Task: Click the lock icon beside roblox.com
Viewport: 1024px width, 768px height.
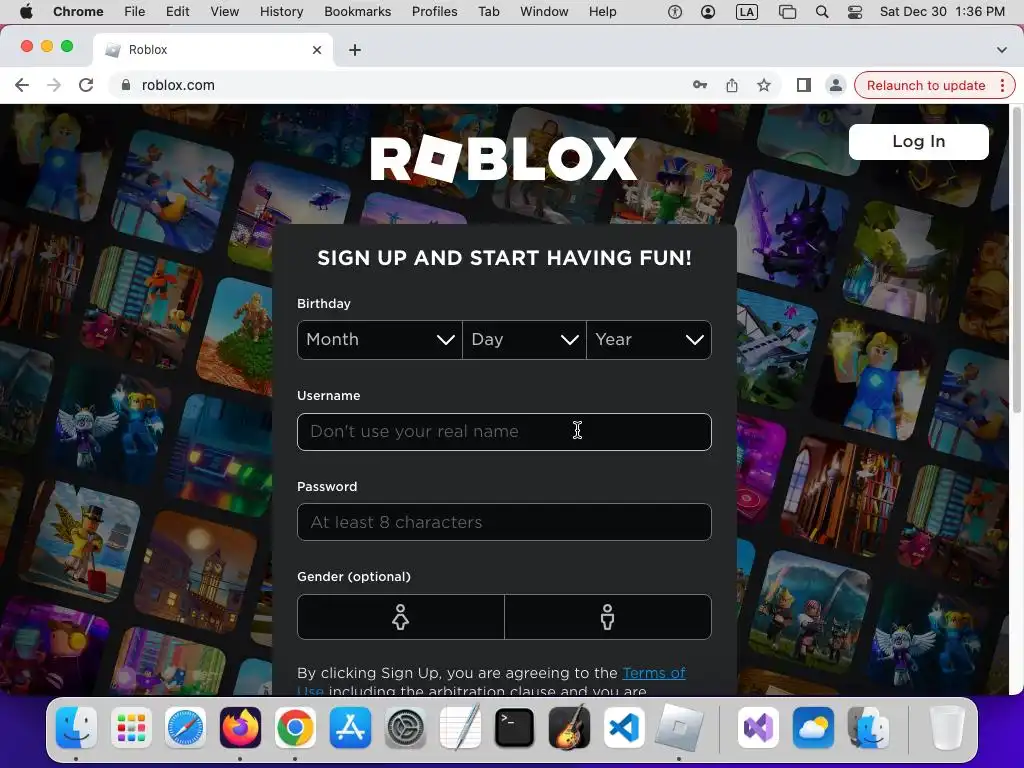Action: [126, 86]
